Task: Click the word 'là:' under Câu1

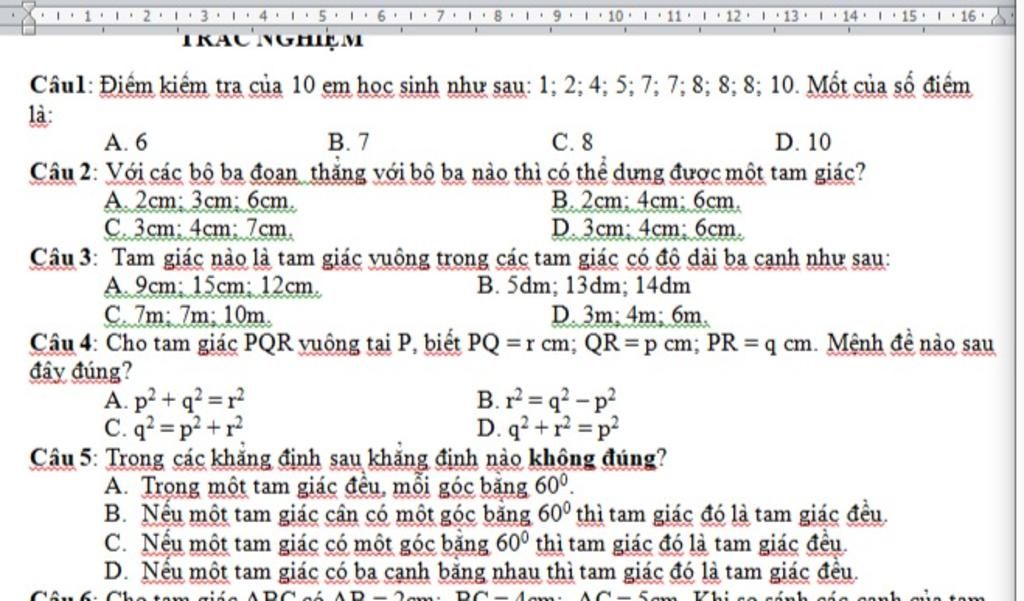Action: coord(41,114)
